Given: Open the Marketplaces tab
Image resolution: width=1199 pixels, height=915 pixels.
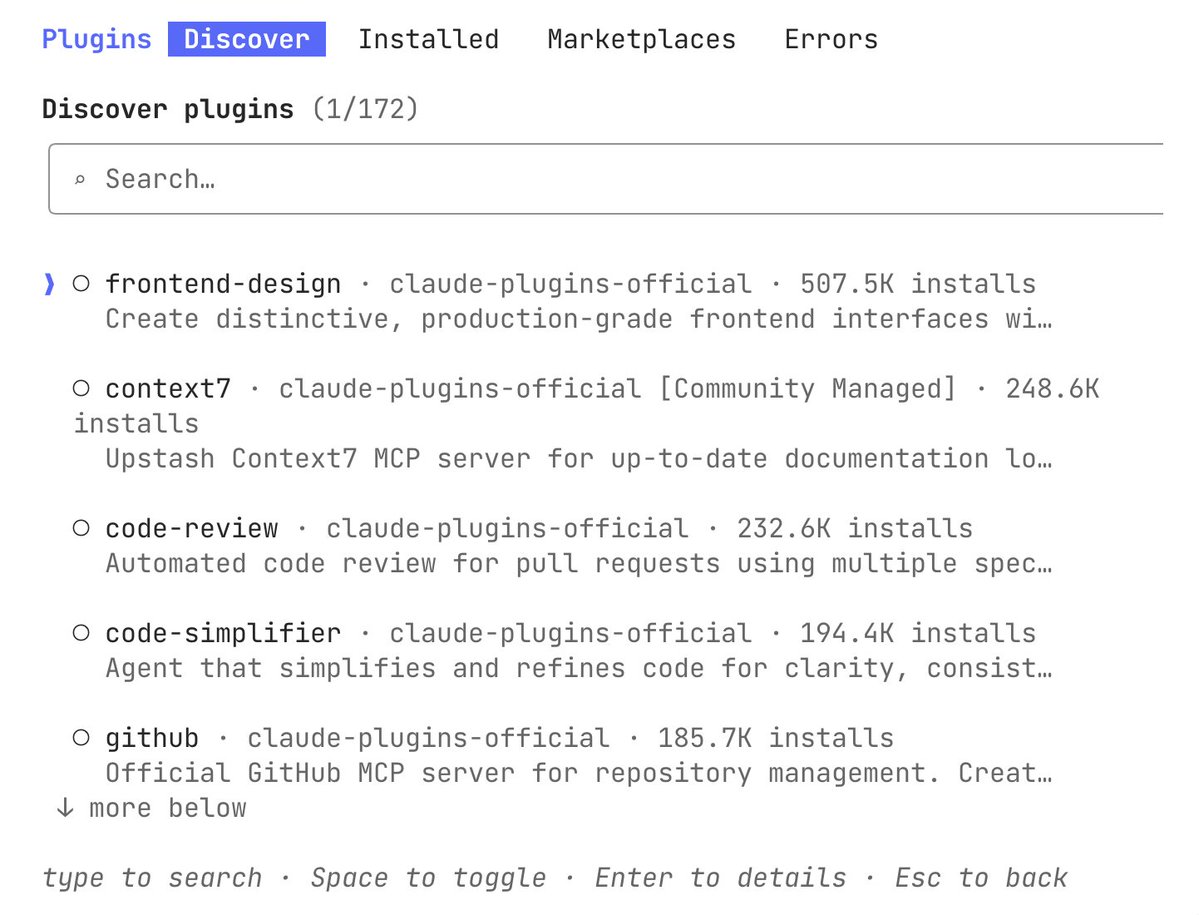Looking at the screenshot, I should [641, 39].
